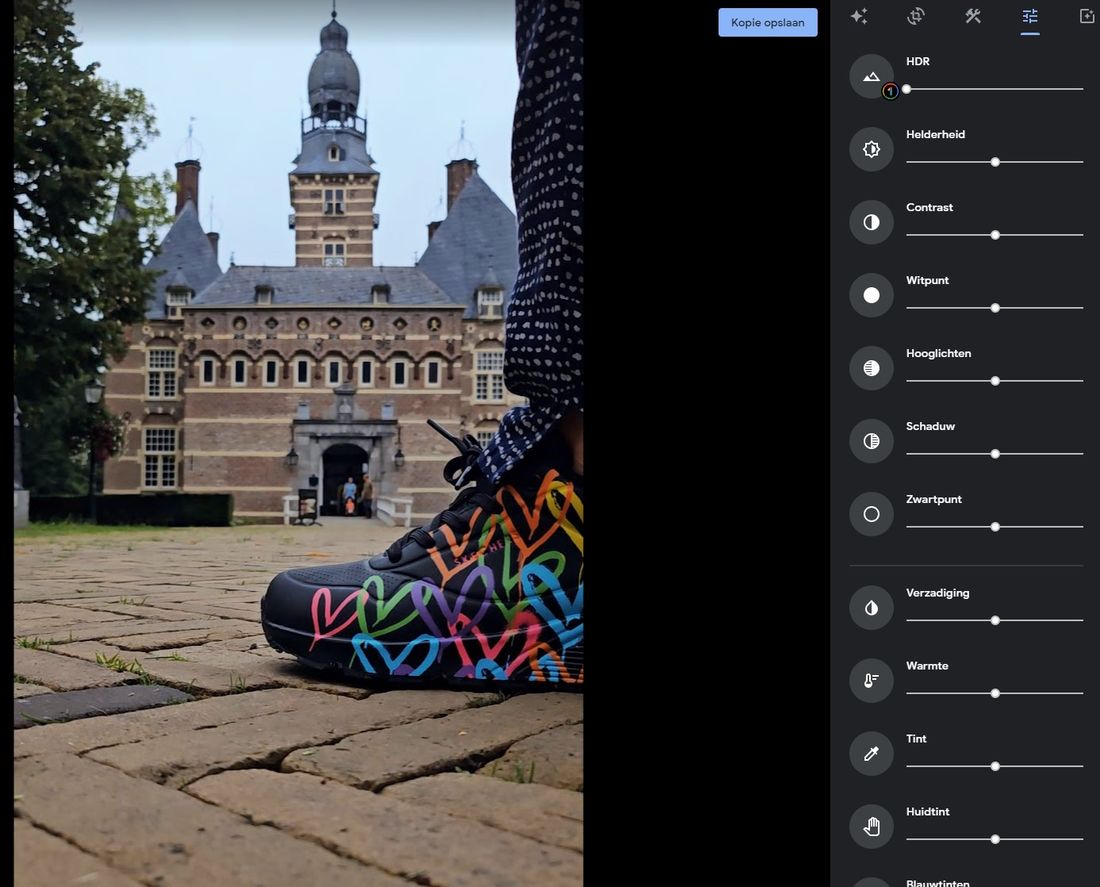Screen dimensions: 1100x887
Task: Click the Contrast half-circle icon
Action: pyautogui.click(x=871, y=222)
